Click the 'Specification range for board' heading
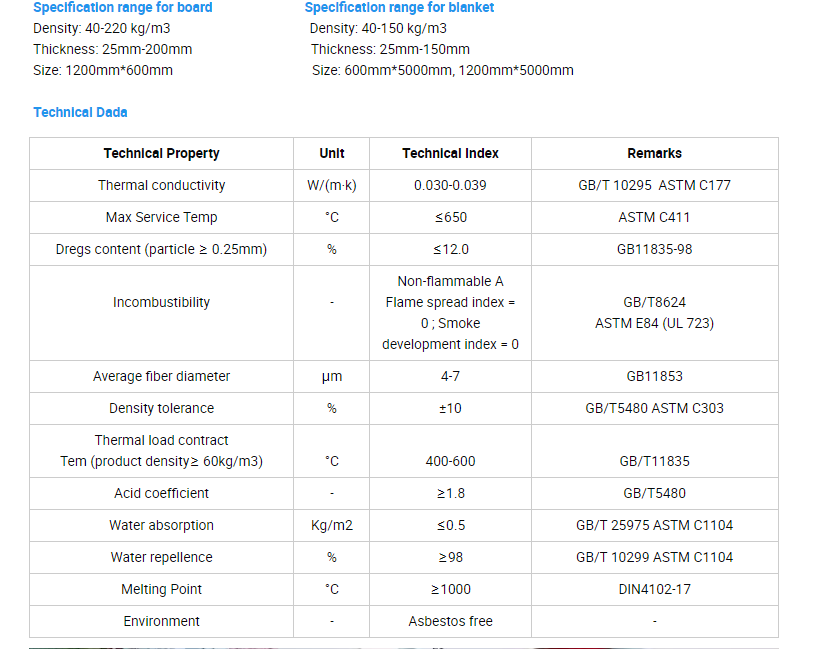829x649 pixels. 123,7
